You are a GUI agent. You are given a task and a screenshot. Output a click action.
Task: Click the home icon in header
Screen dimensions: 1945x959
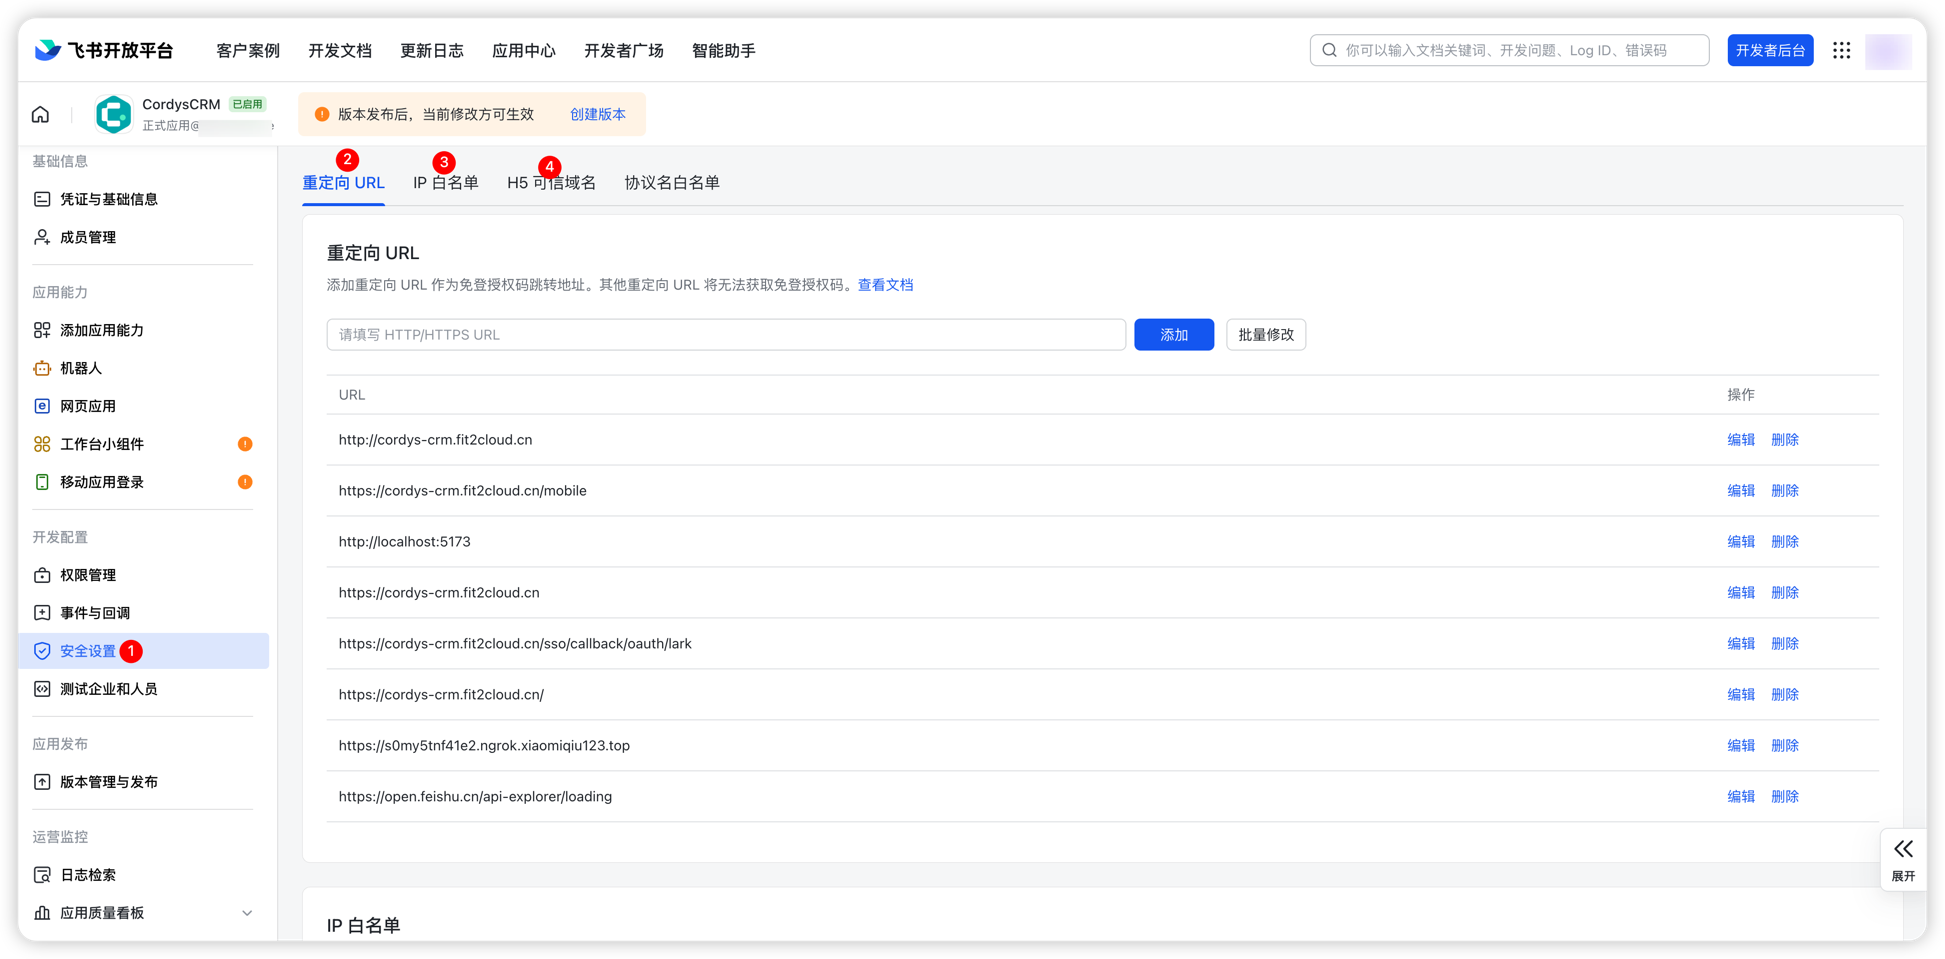tap(40, 114)
